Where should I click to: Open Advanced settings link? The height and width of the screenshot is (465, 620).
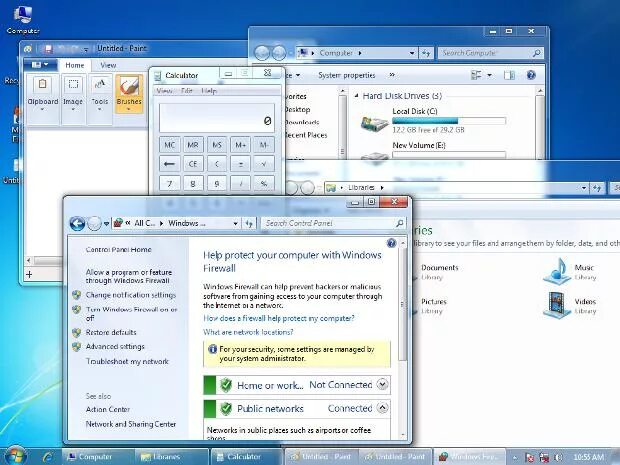115,346
